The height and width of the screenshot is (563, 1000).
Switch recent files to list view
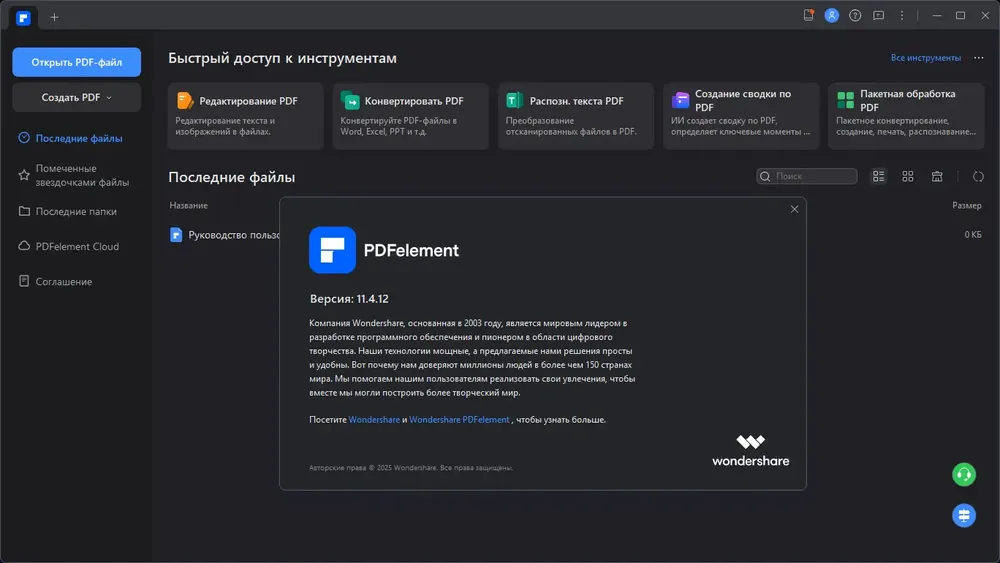click(x=878, y=176)
